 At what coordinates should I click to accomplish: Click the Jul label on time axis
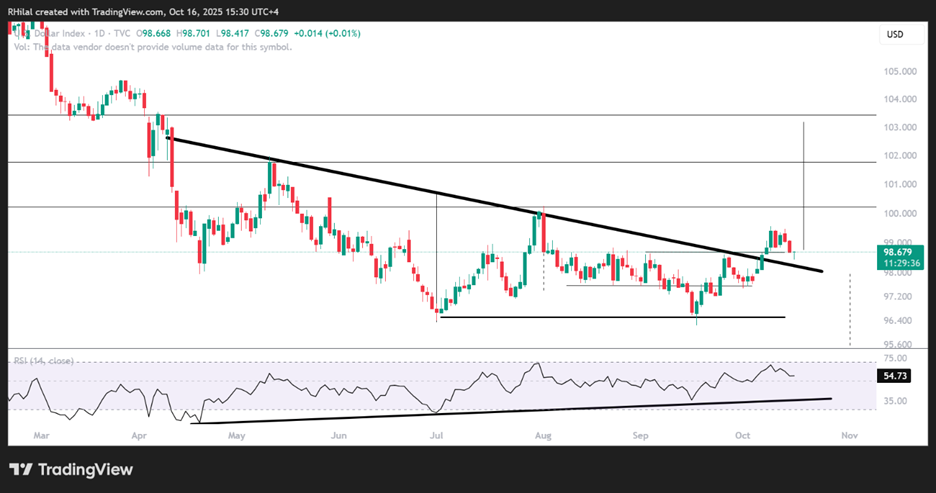[x=436, y=436]
